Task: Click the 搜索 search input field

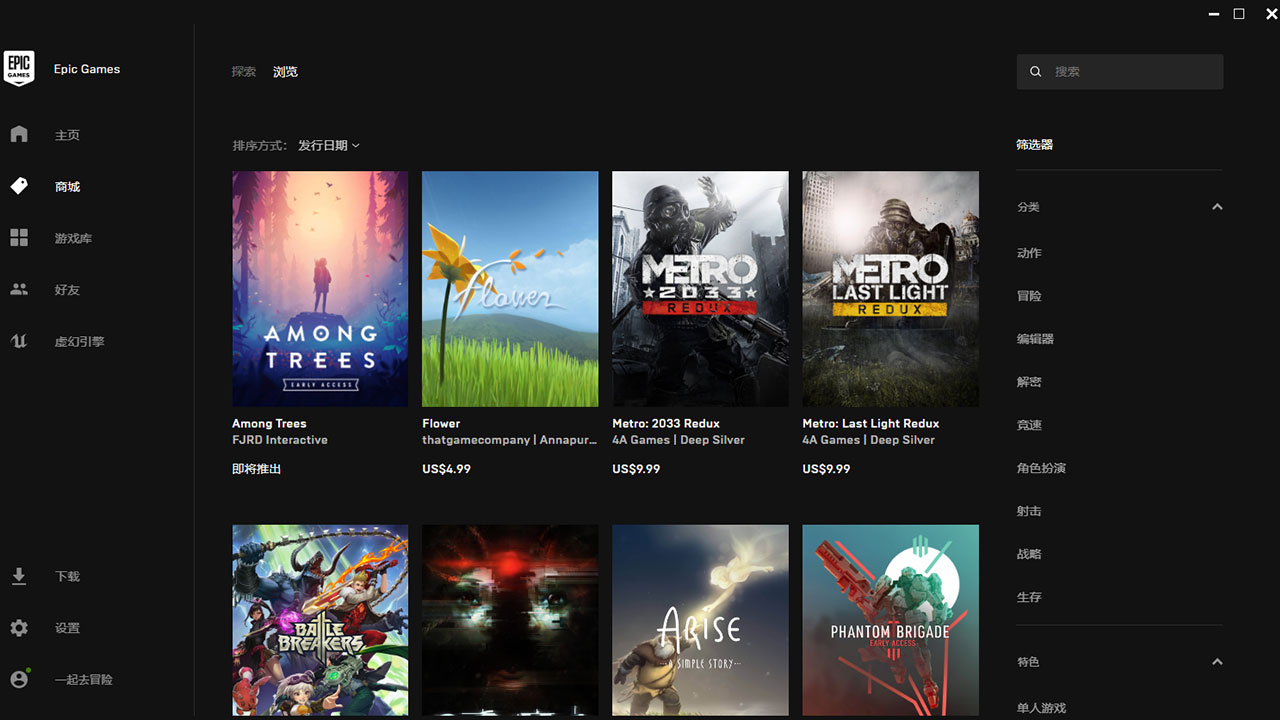Action: click(x=1130, y=72)
